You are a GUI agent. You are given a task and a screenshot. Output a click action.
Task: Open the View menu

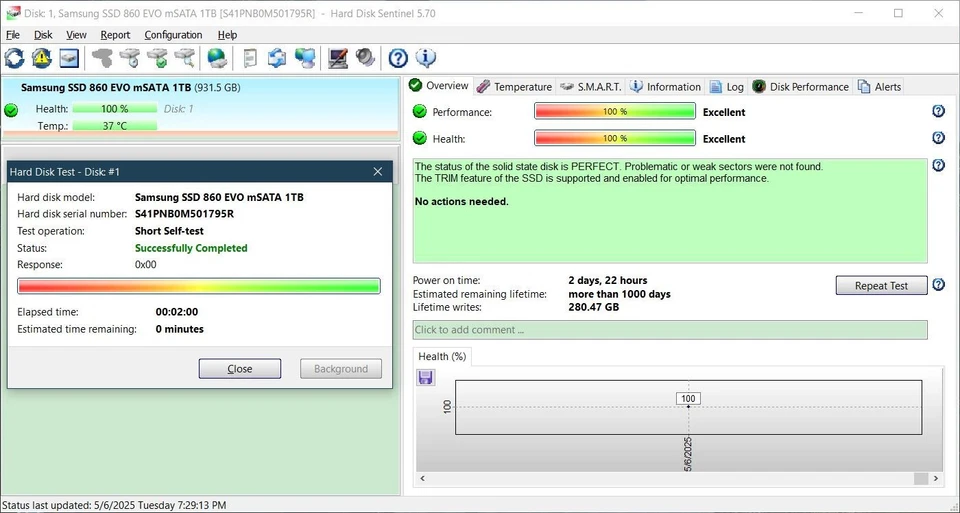[76, 35]
